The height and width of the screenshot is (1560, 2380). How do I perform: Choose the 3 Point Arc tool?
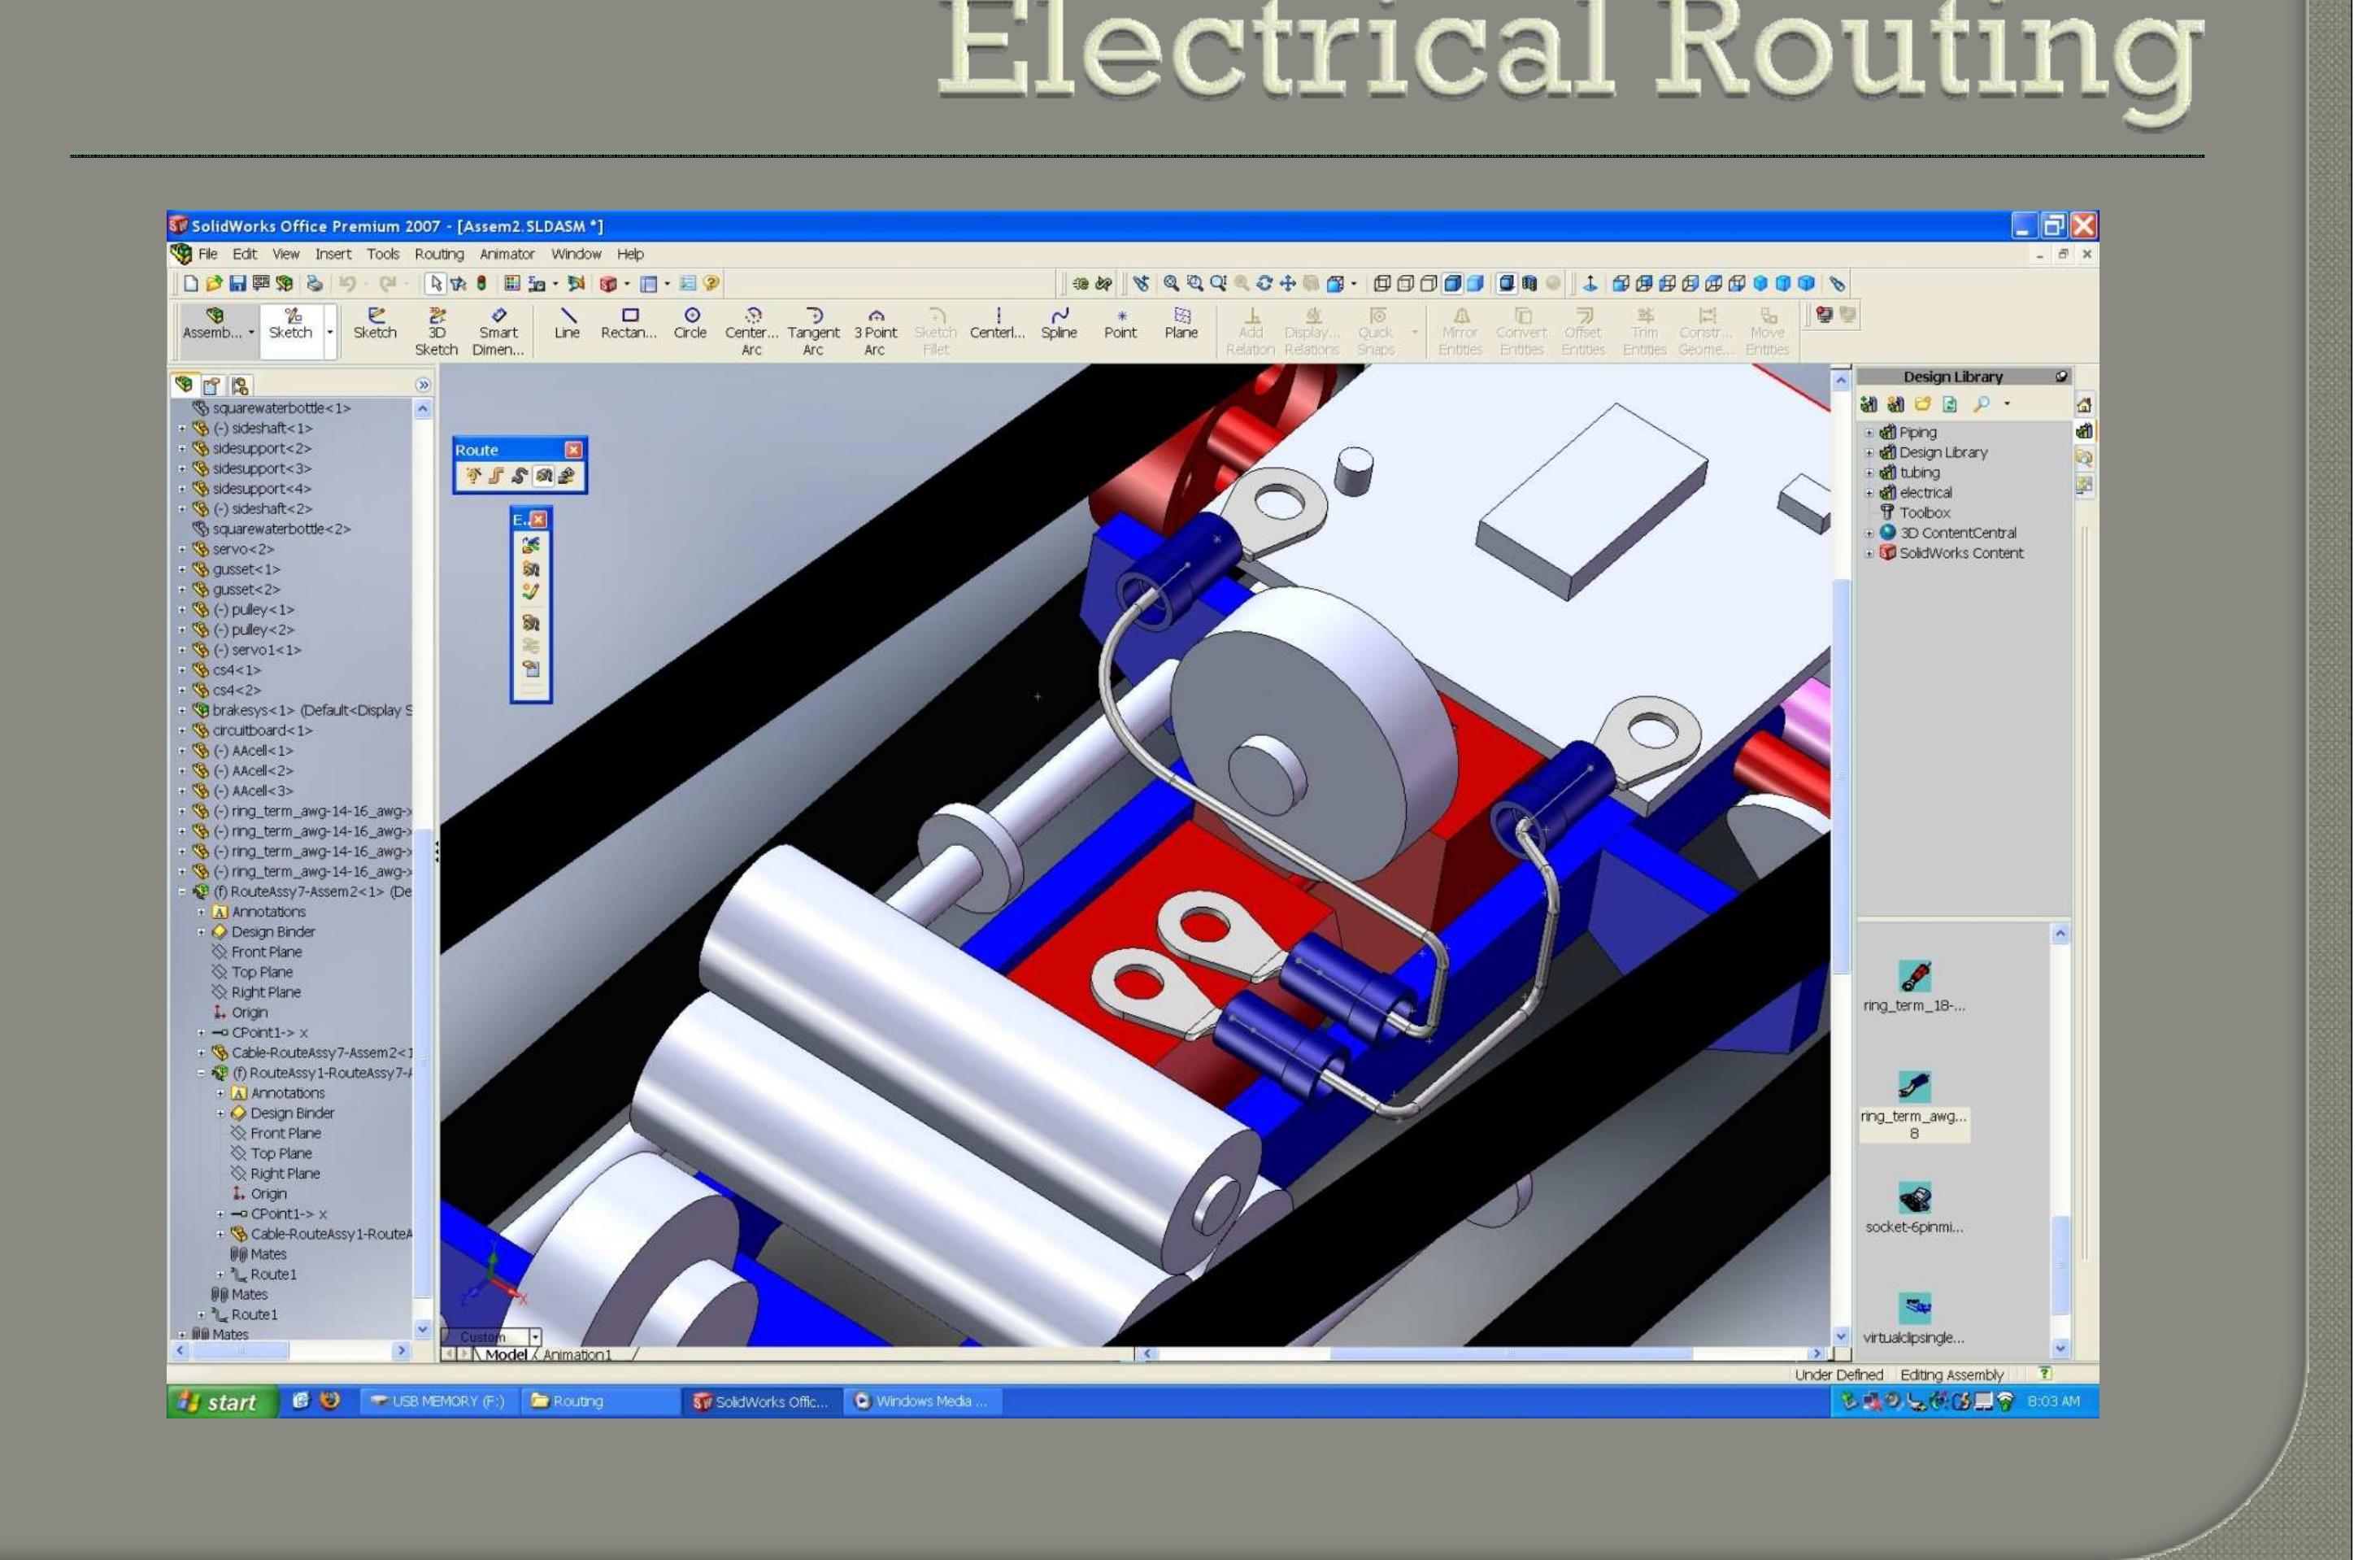tap(875, 331)
